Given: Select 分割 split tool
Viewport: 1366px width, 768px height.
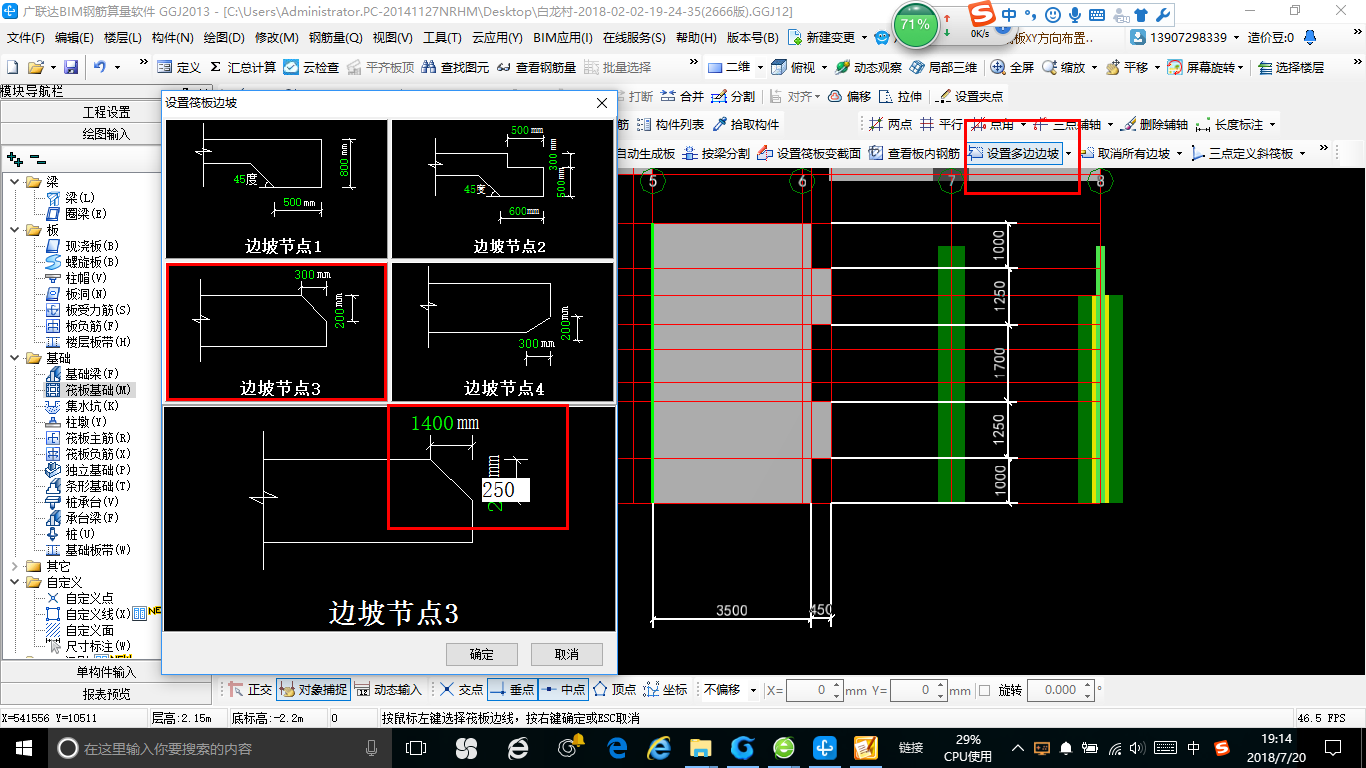Looking at the screenshot, I should point(733,96).
